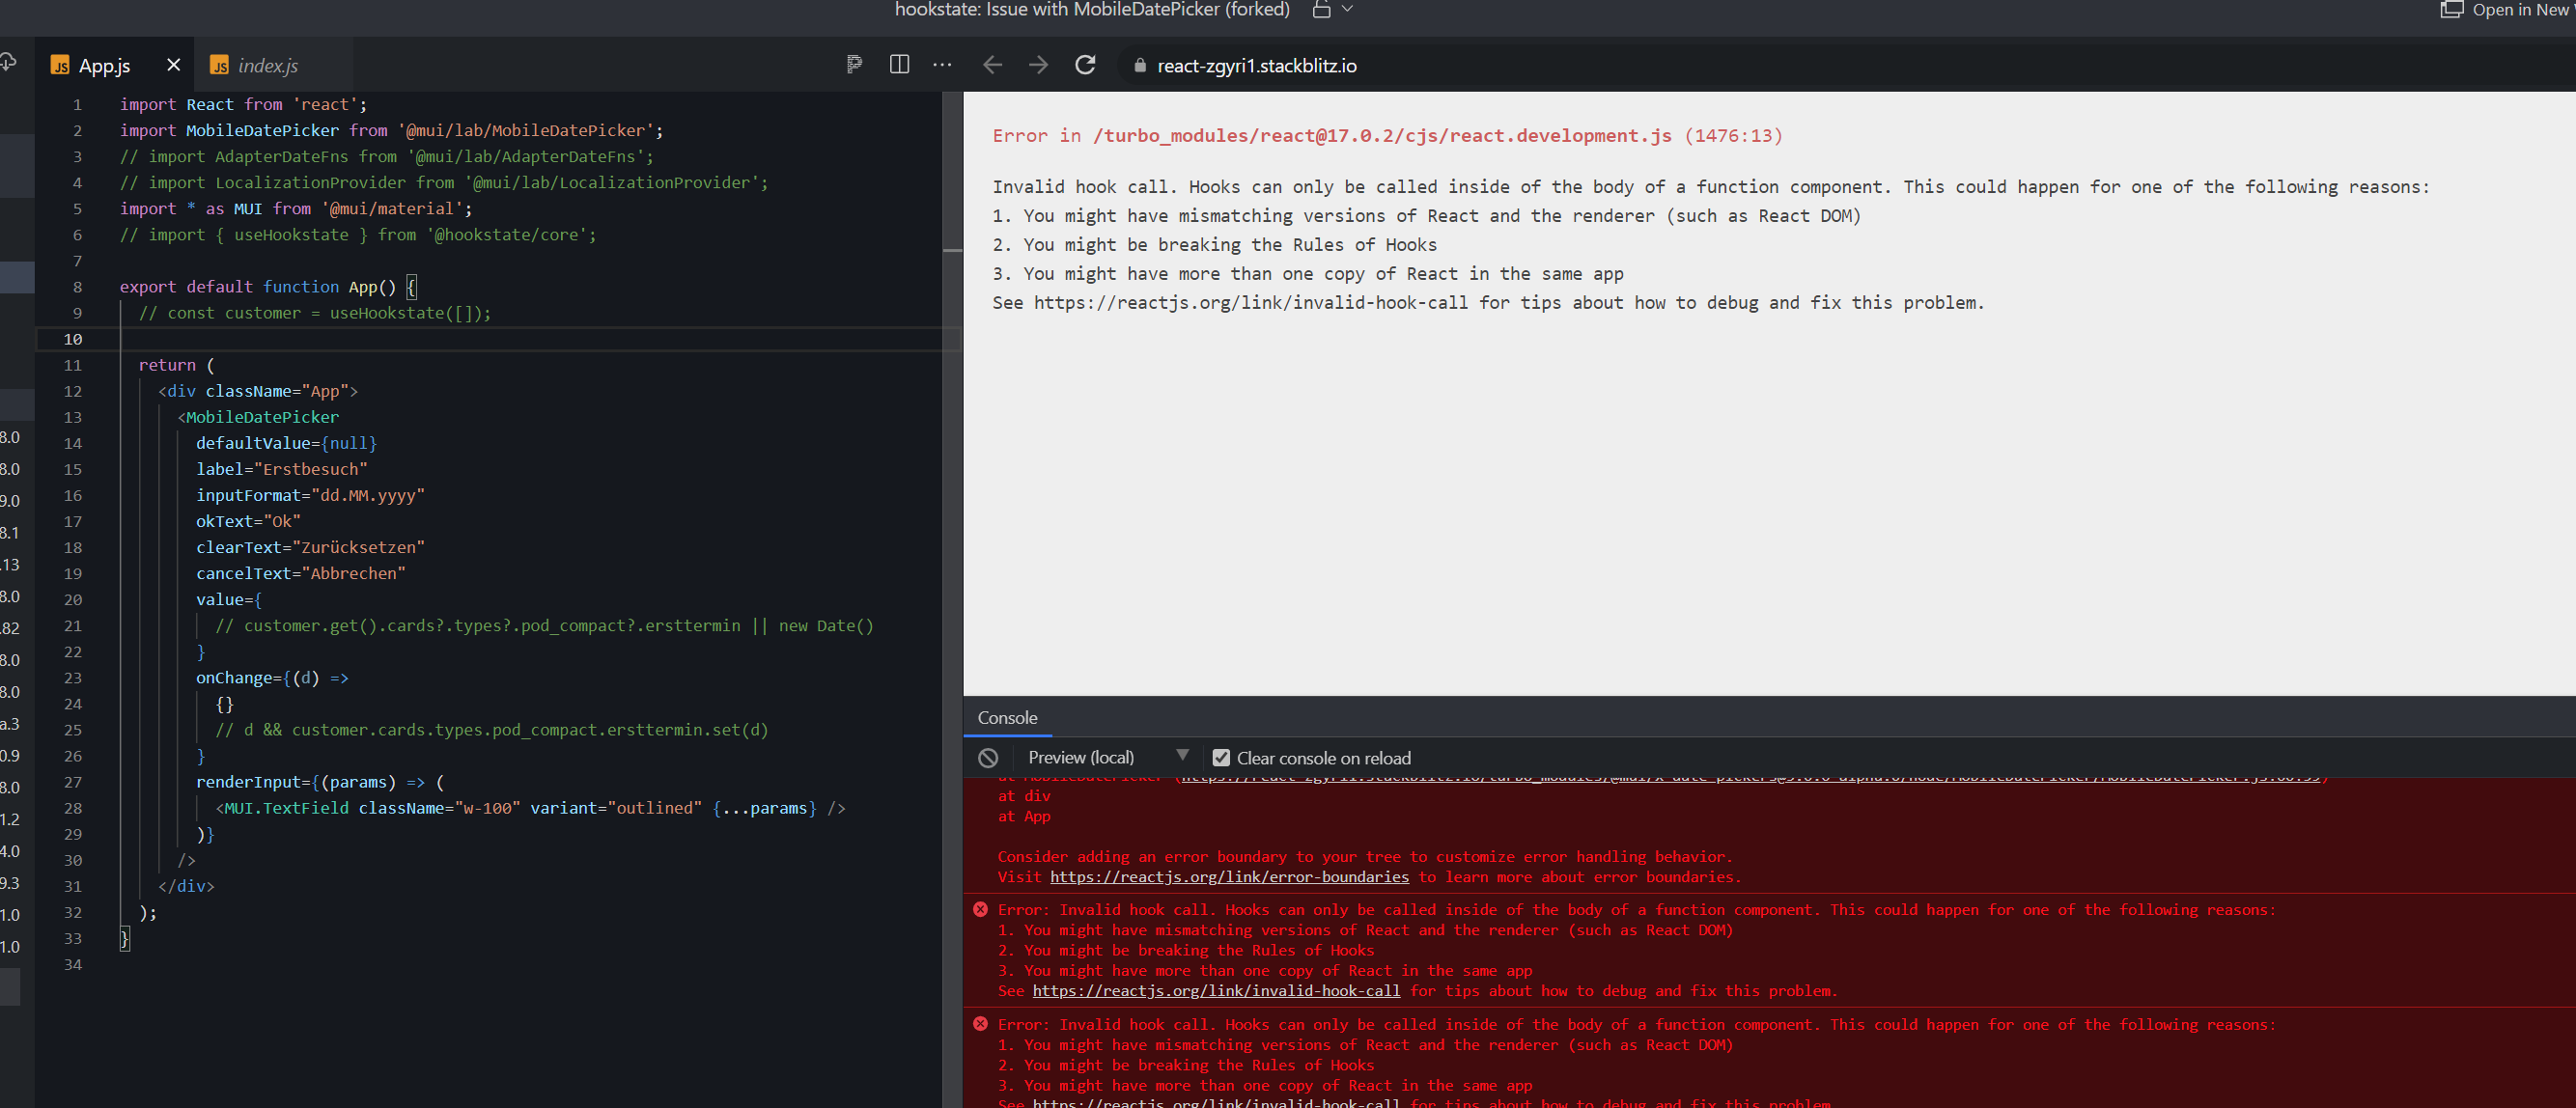The image size is (2576, 1108).
Task: Navigate back in the preview browser
Action: coord(991,64)
